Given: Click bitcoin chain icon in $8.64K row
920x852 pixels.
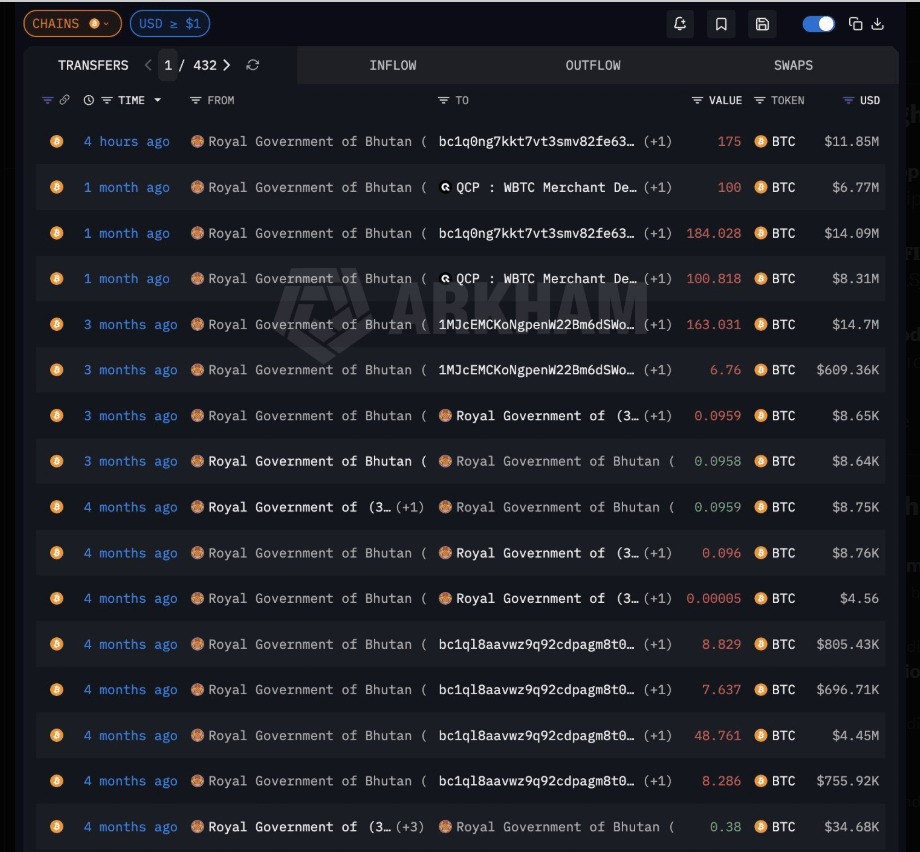Looking at the screenshot, I should click(x=57, y=461).
